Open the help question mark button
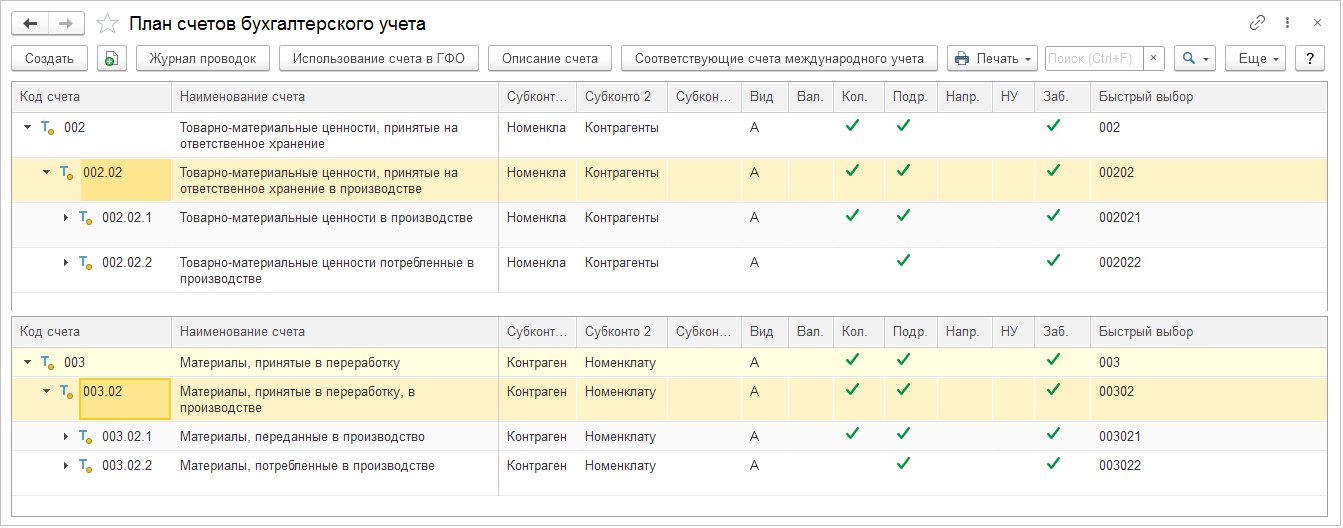The height and width of the screenshot is (528, 1343). 1309,59
